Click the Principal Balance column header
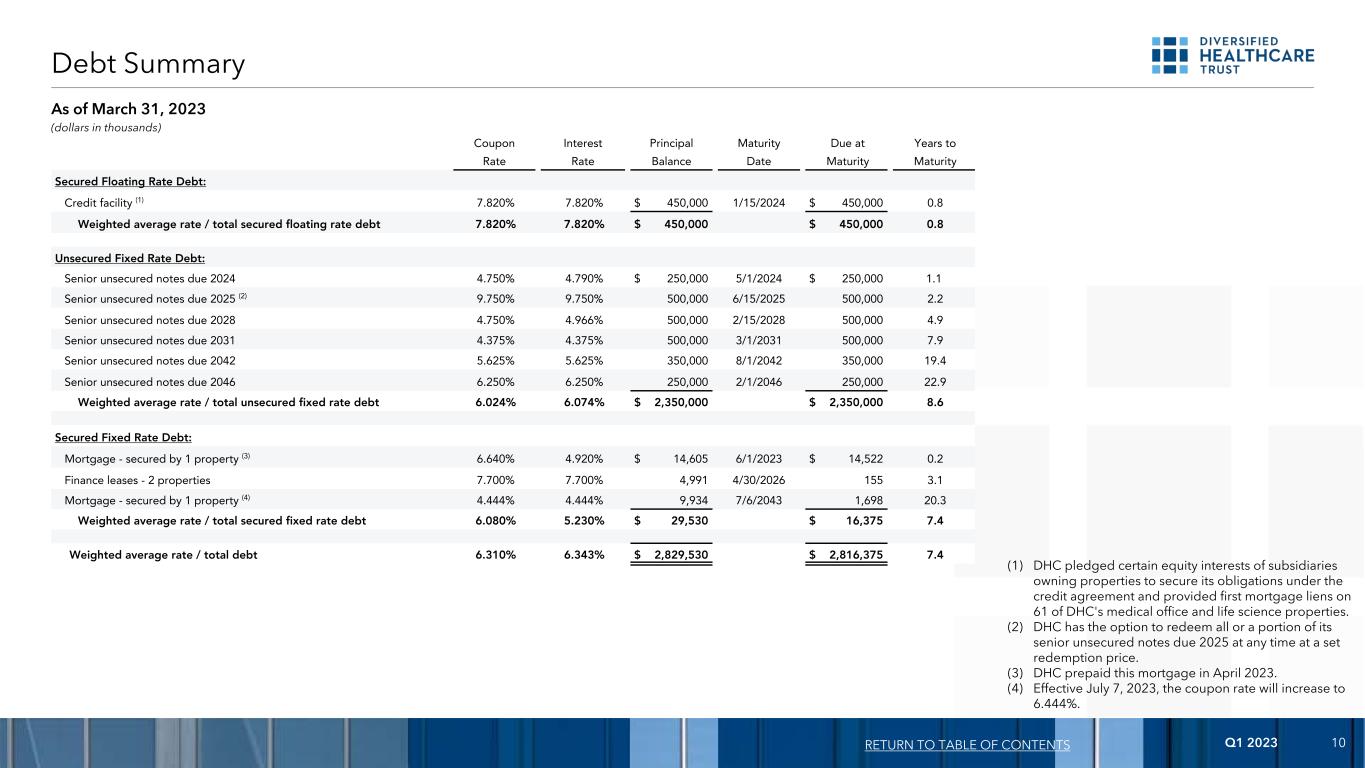1365x768 pixels. (x=672, y=152)
